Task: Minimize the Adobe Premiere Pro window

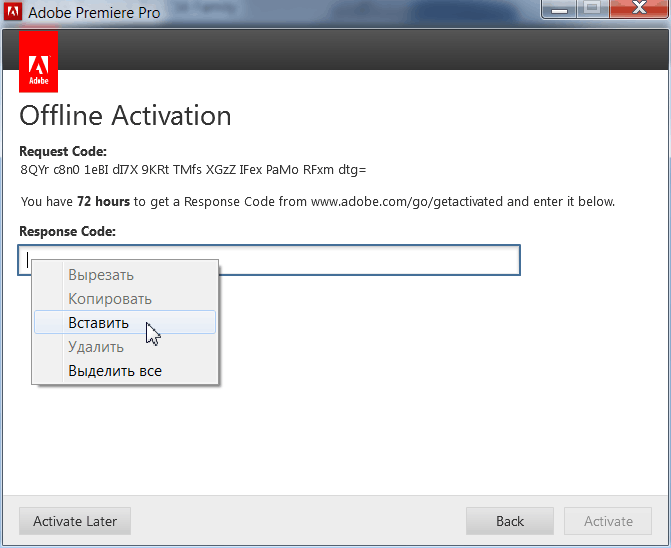Action: tap(559, 9)
